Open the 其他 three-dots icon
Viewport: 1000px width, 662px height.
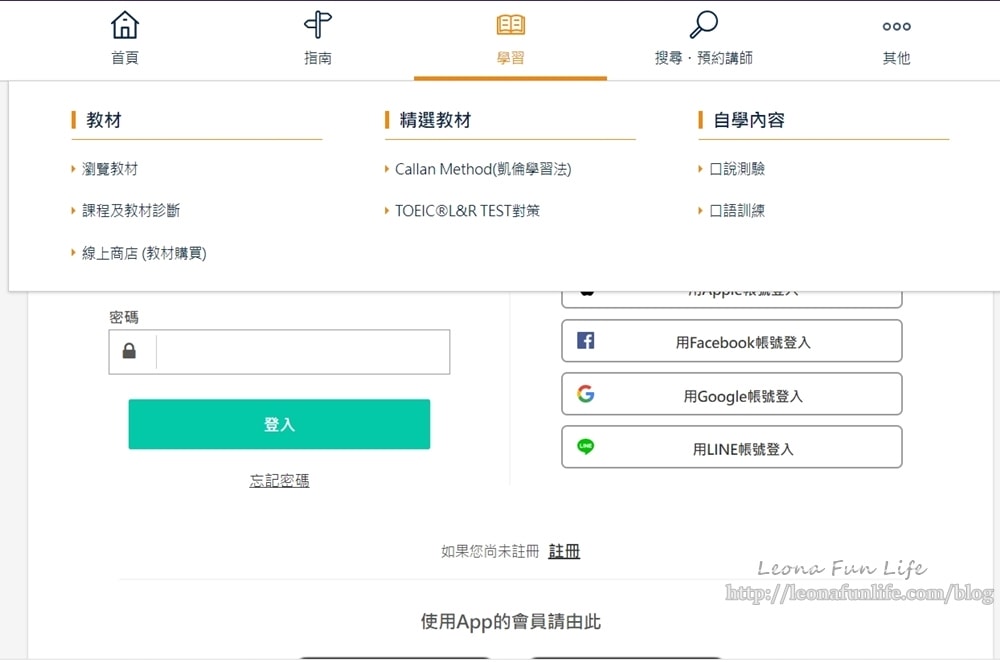point(896,26)
